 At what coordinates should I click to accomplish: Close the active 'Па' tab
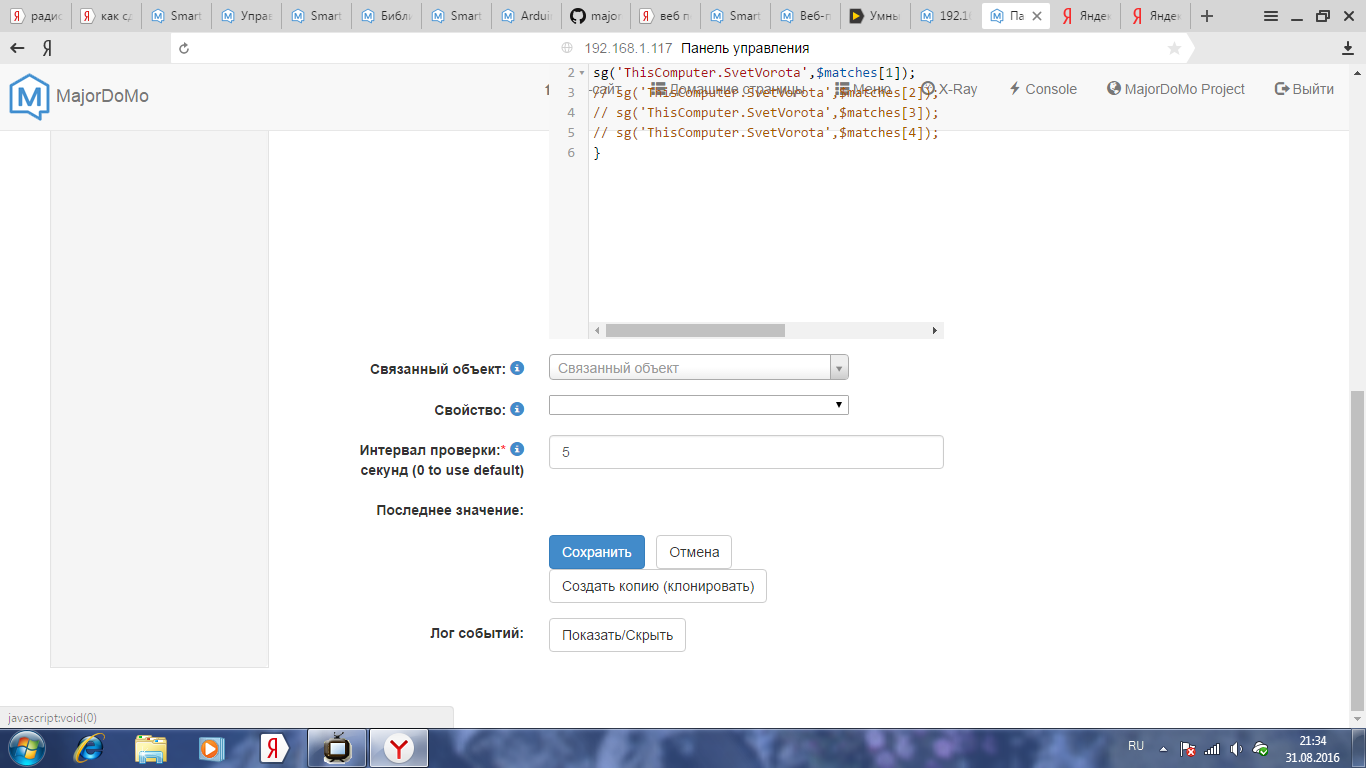coord(1037,16)
